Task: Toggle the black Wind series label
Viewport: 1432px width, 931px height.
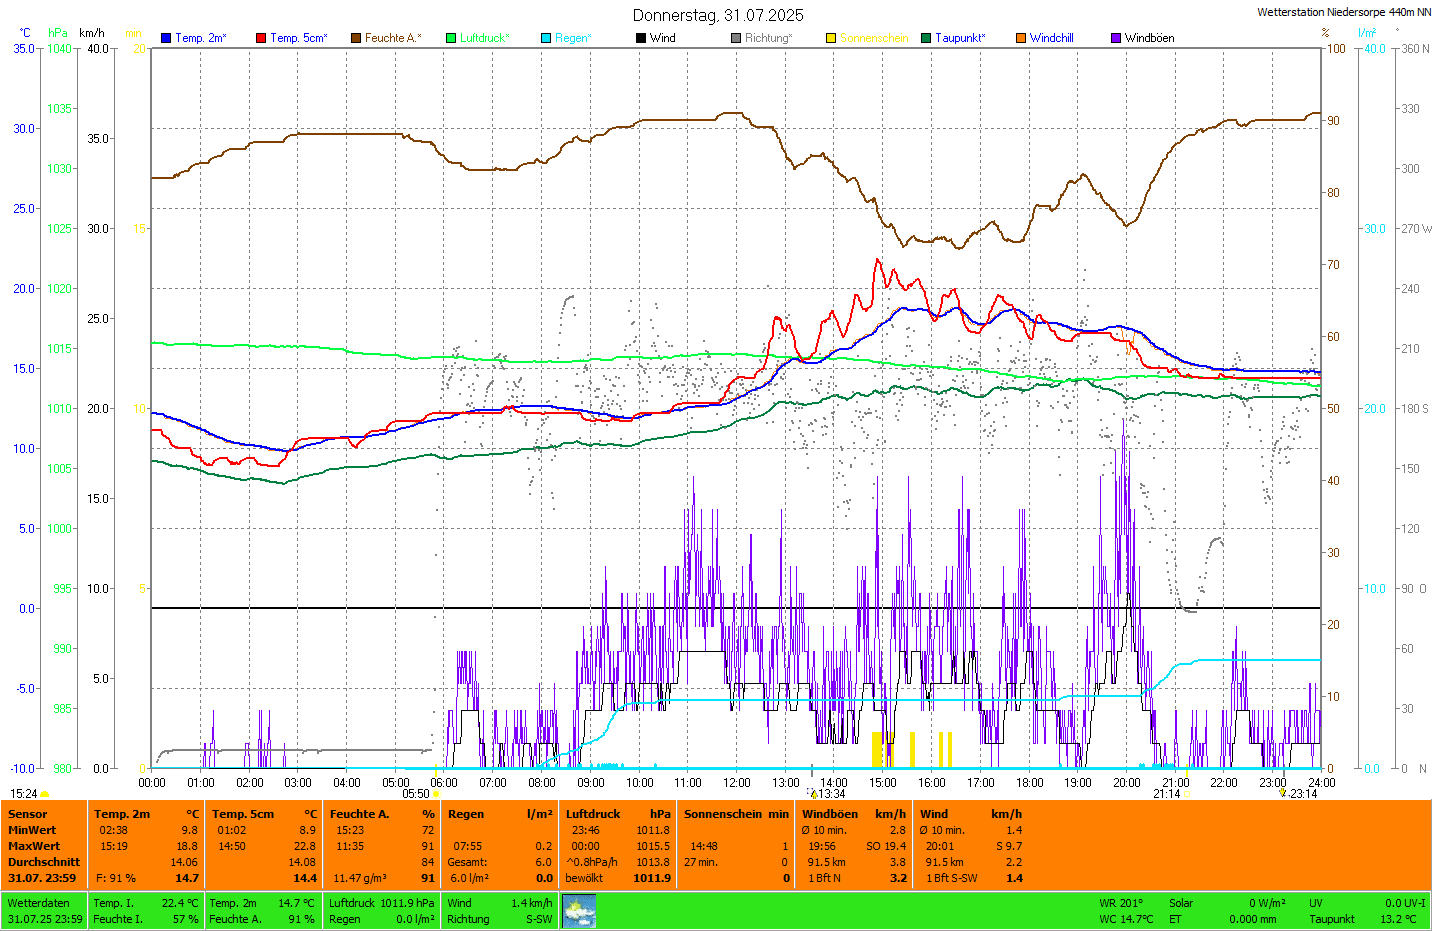Action: click(x=662, y=38)
